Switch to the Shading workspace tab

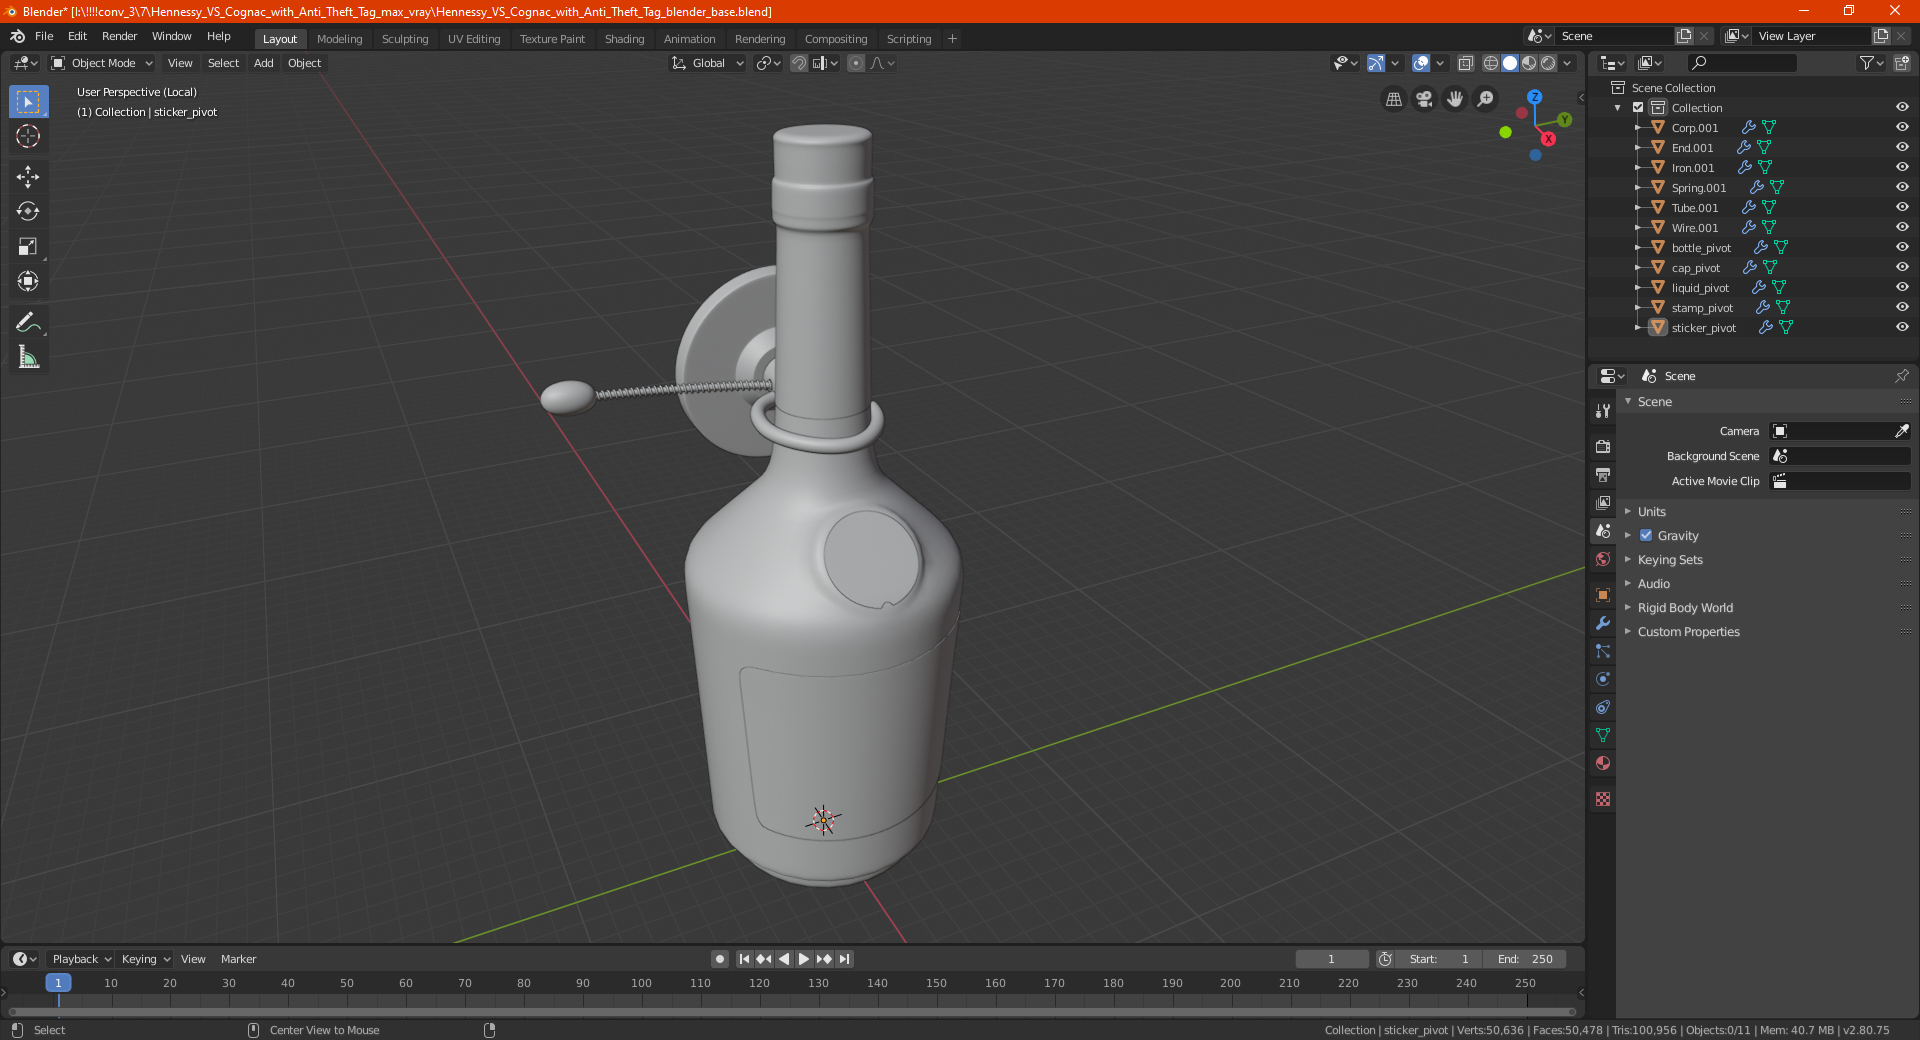pyautogui.click(x=624, y=39)
